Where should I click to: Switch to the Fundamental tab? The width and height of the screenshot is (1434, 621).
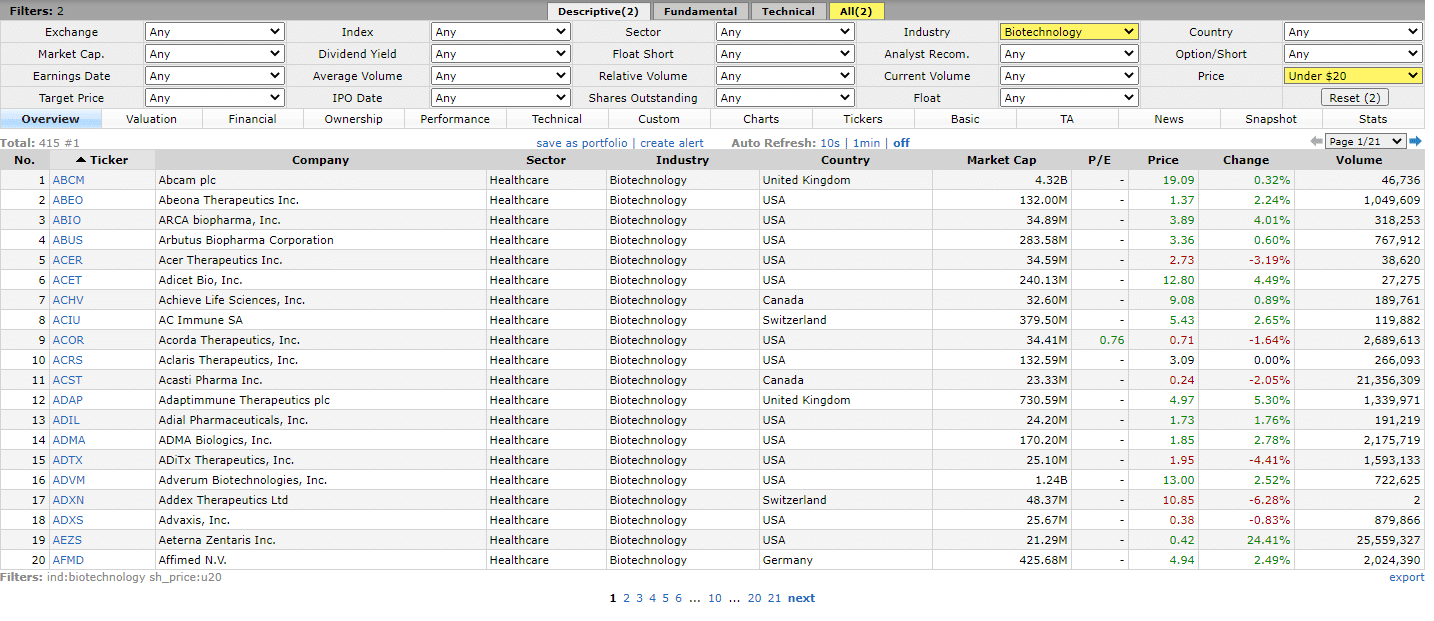pos(701,11)
